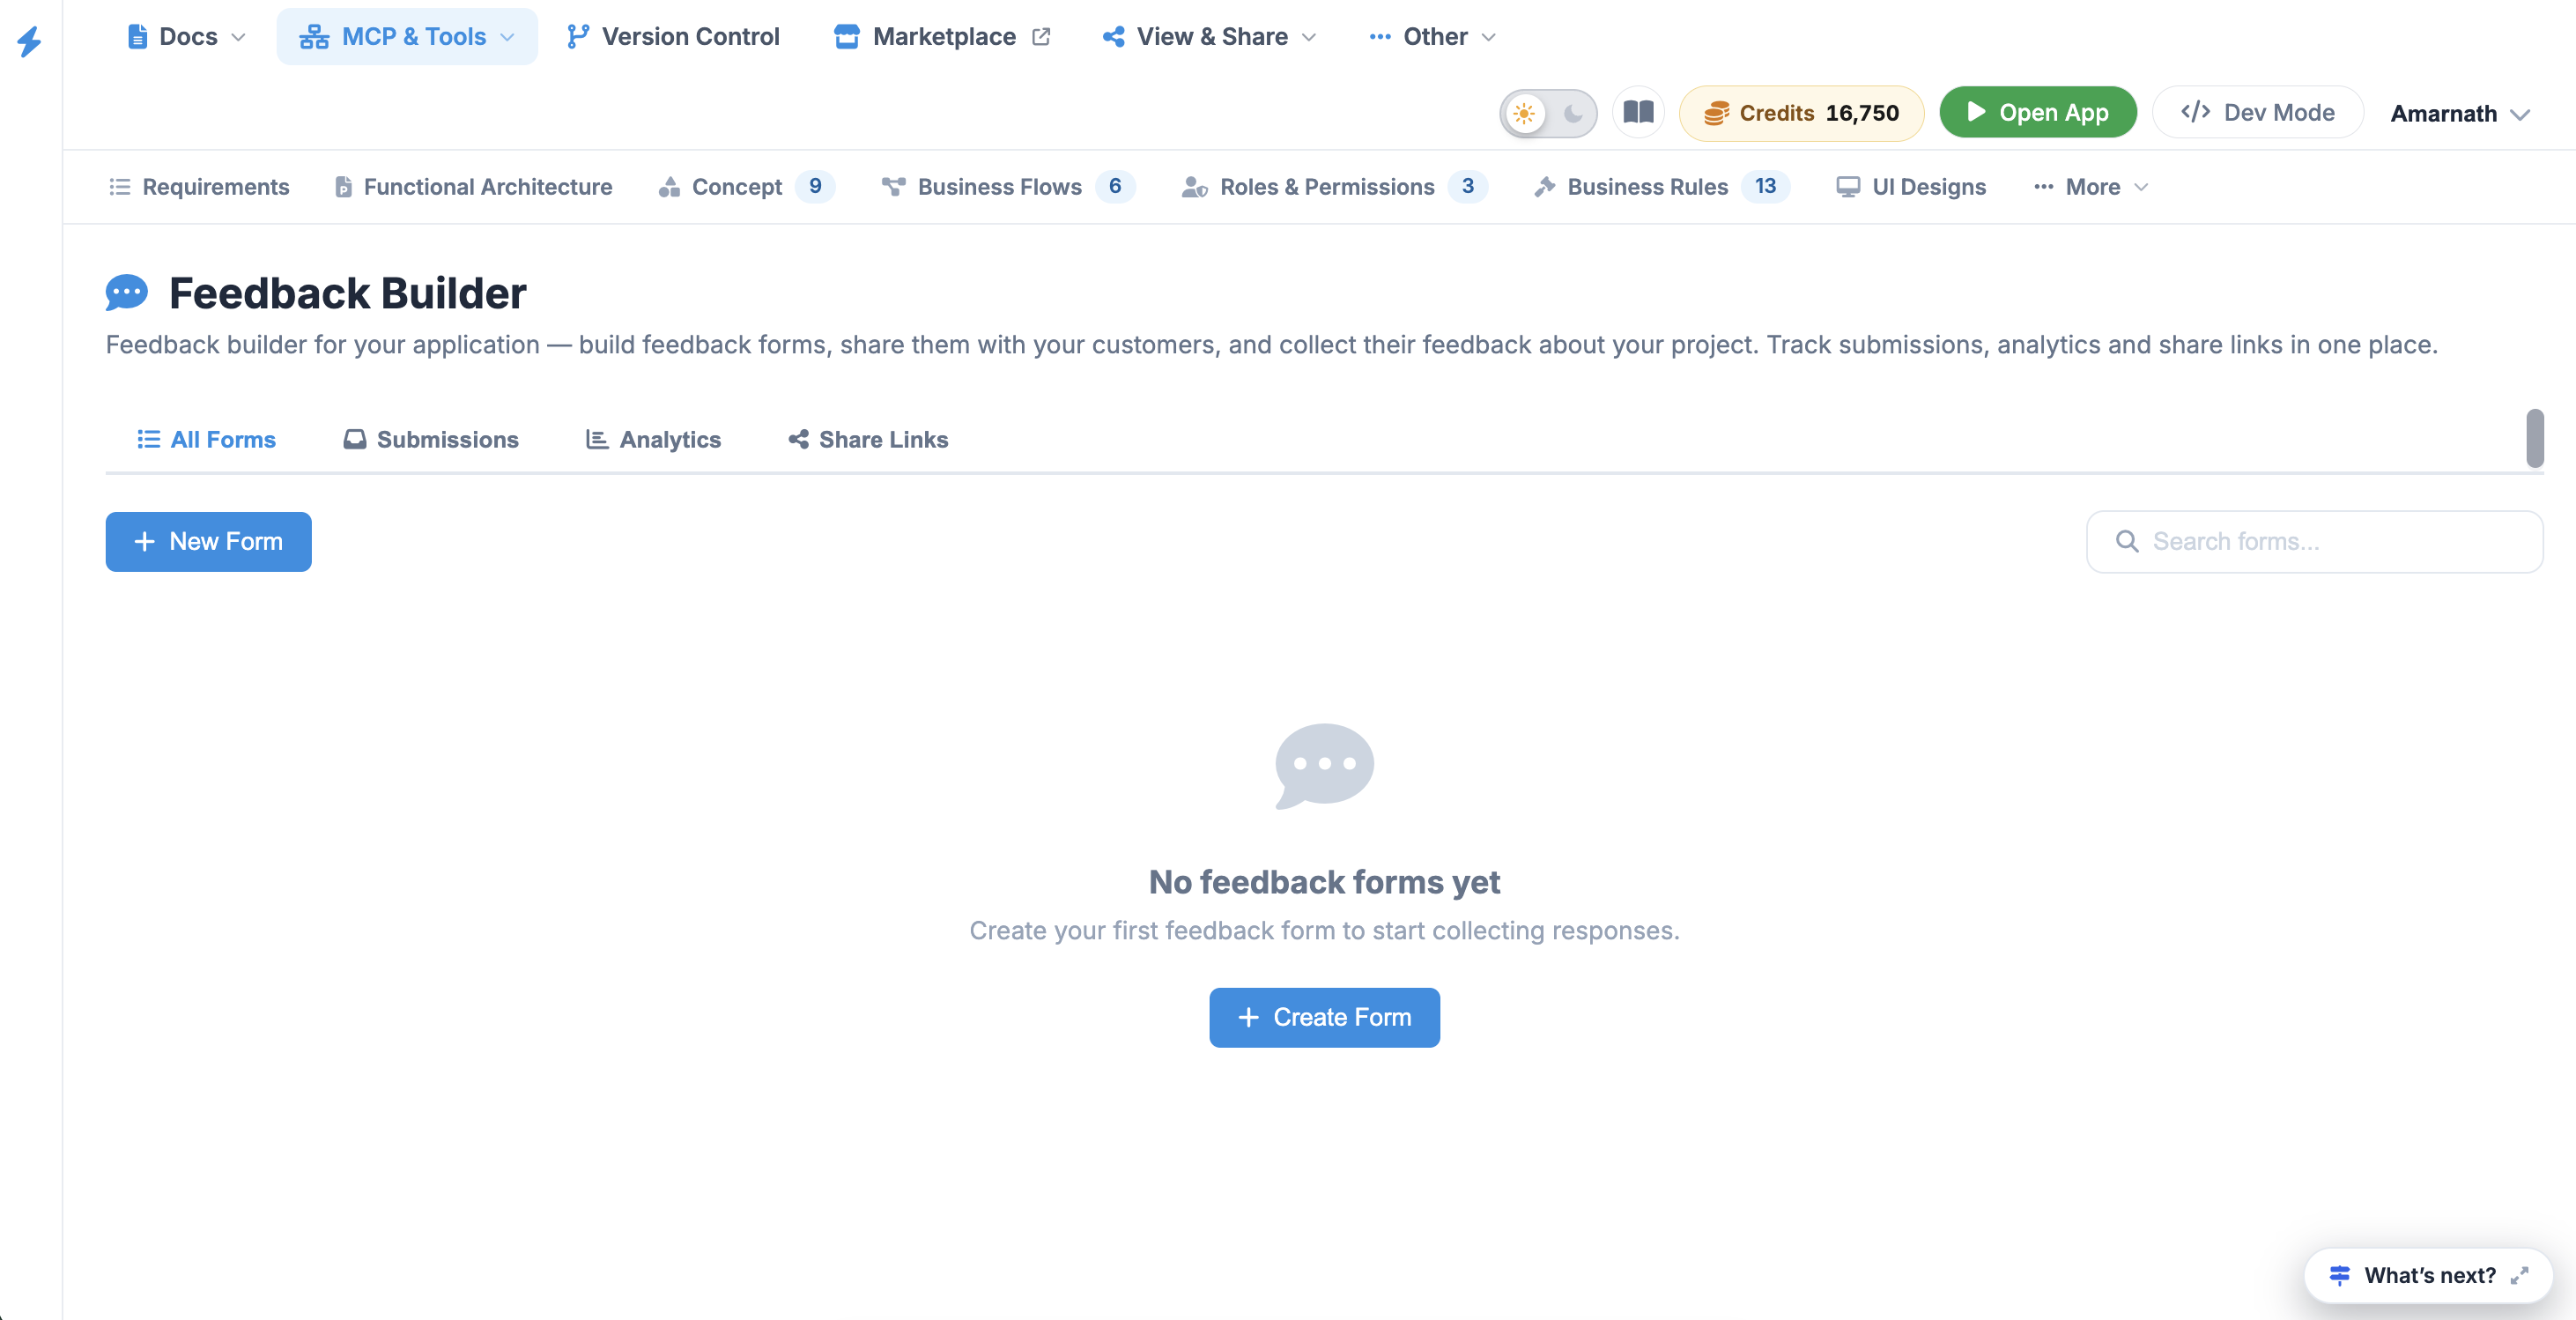2576x1320 pixels.
Task: Open the UI Designs section
Action: point(1911,187)
